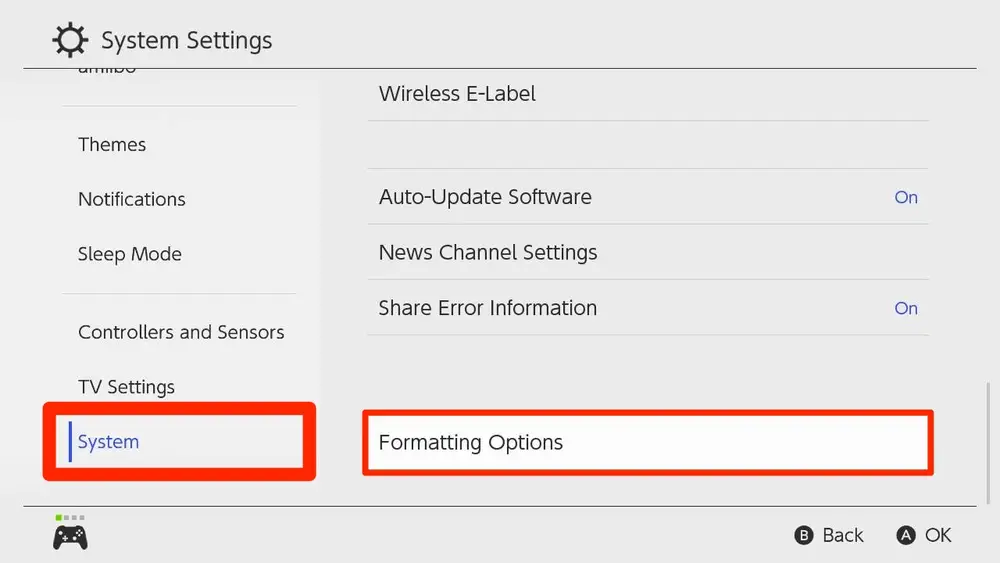
Task: Open News Channel Settings
Action: (648, 252)
